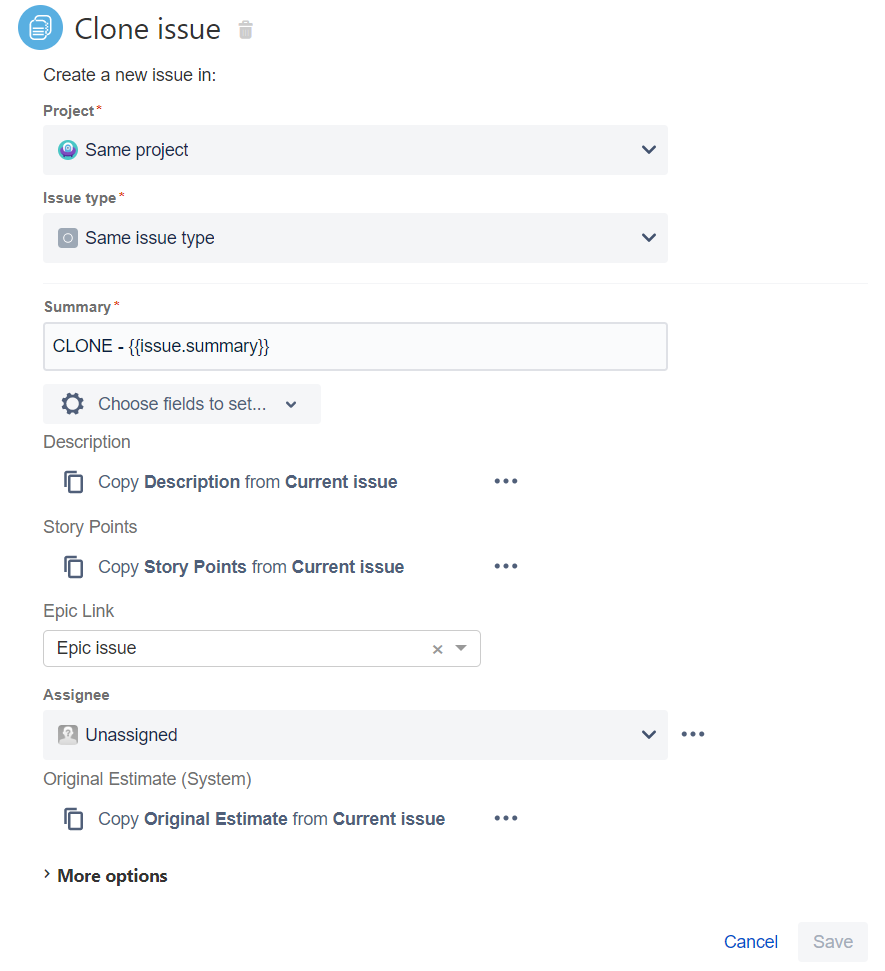885x971 pixels.
Task: Click the Cancel link
Action: [751, 942]
